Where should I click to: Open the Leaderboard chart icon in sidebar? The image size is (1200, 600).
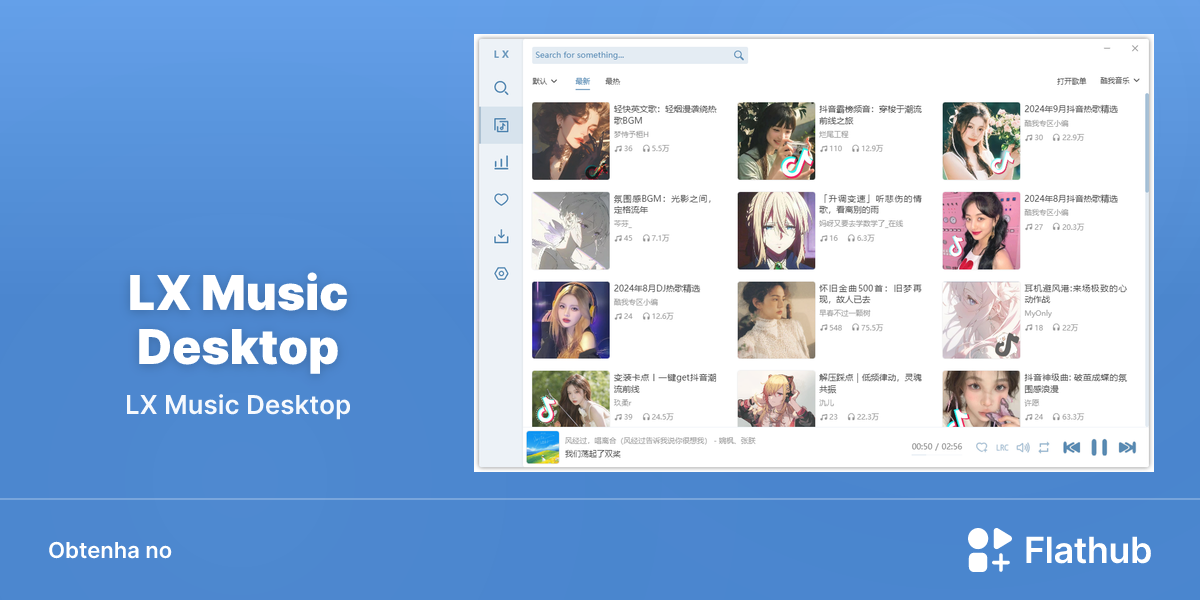[501, 162]
